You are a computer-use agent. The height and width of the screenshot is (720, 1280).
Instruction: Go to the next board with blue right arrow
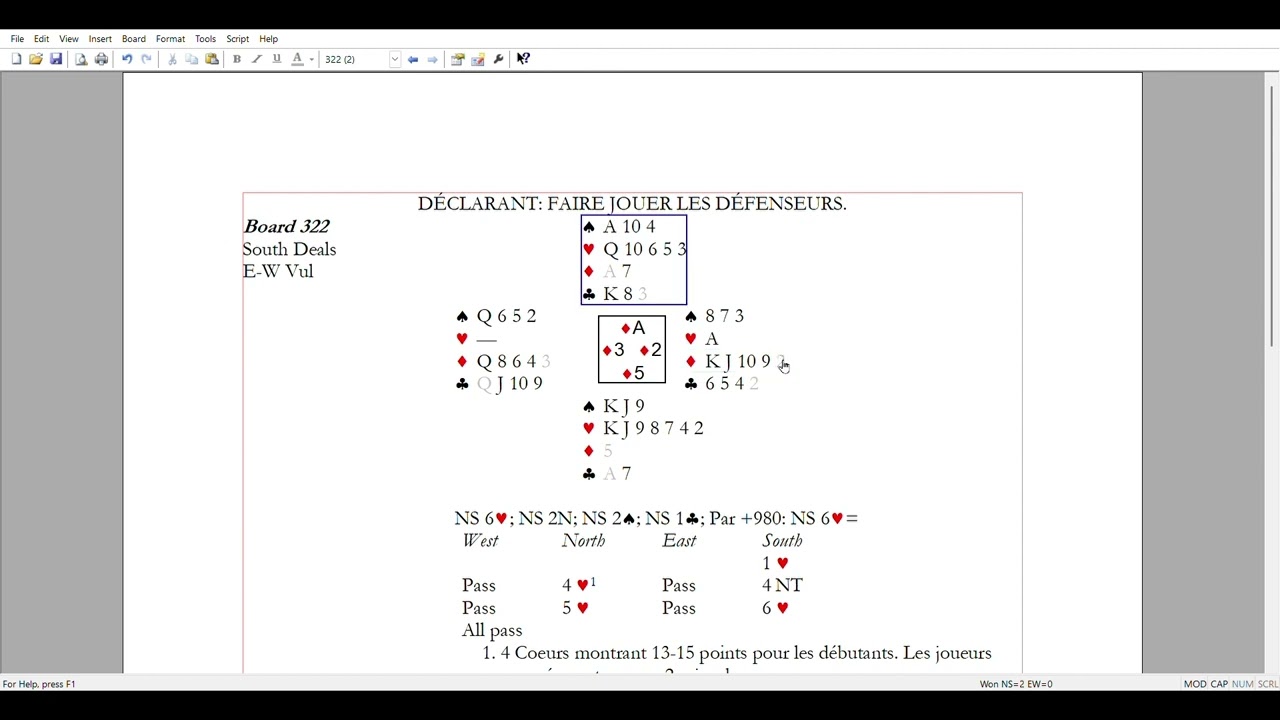tap(432, 59)
